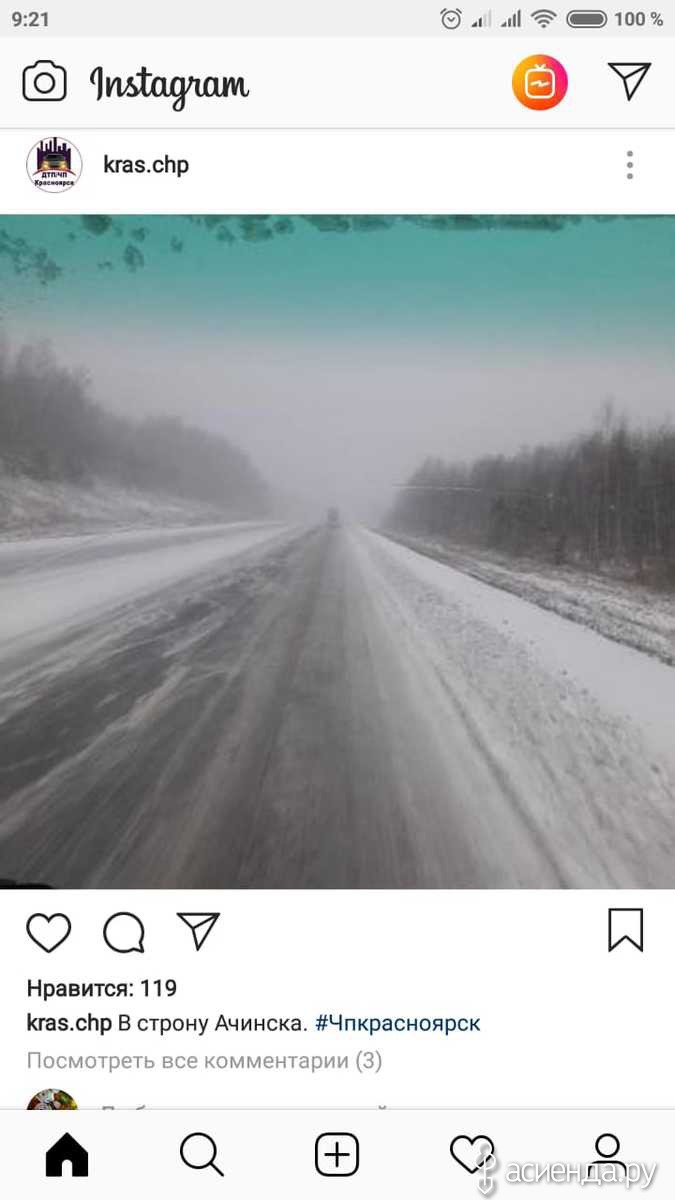Tap the Instagram logo text
This screenshot has width=675, height=1200.
pos(169,85)
